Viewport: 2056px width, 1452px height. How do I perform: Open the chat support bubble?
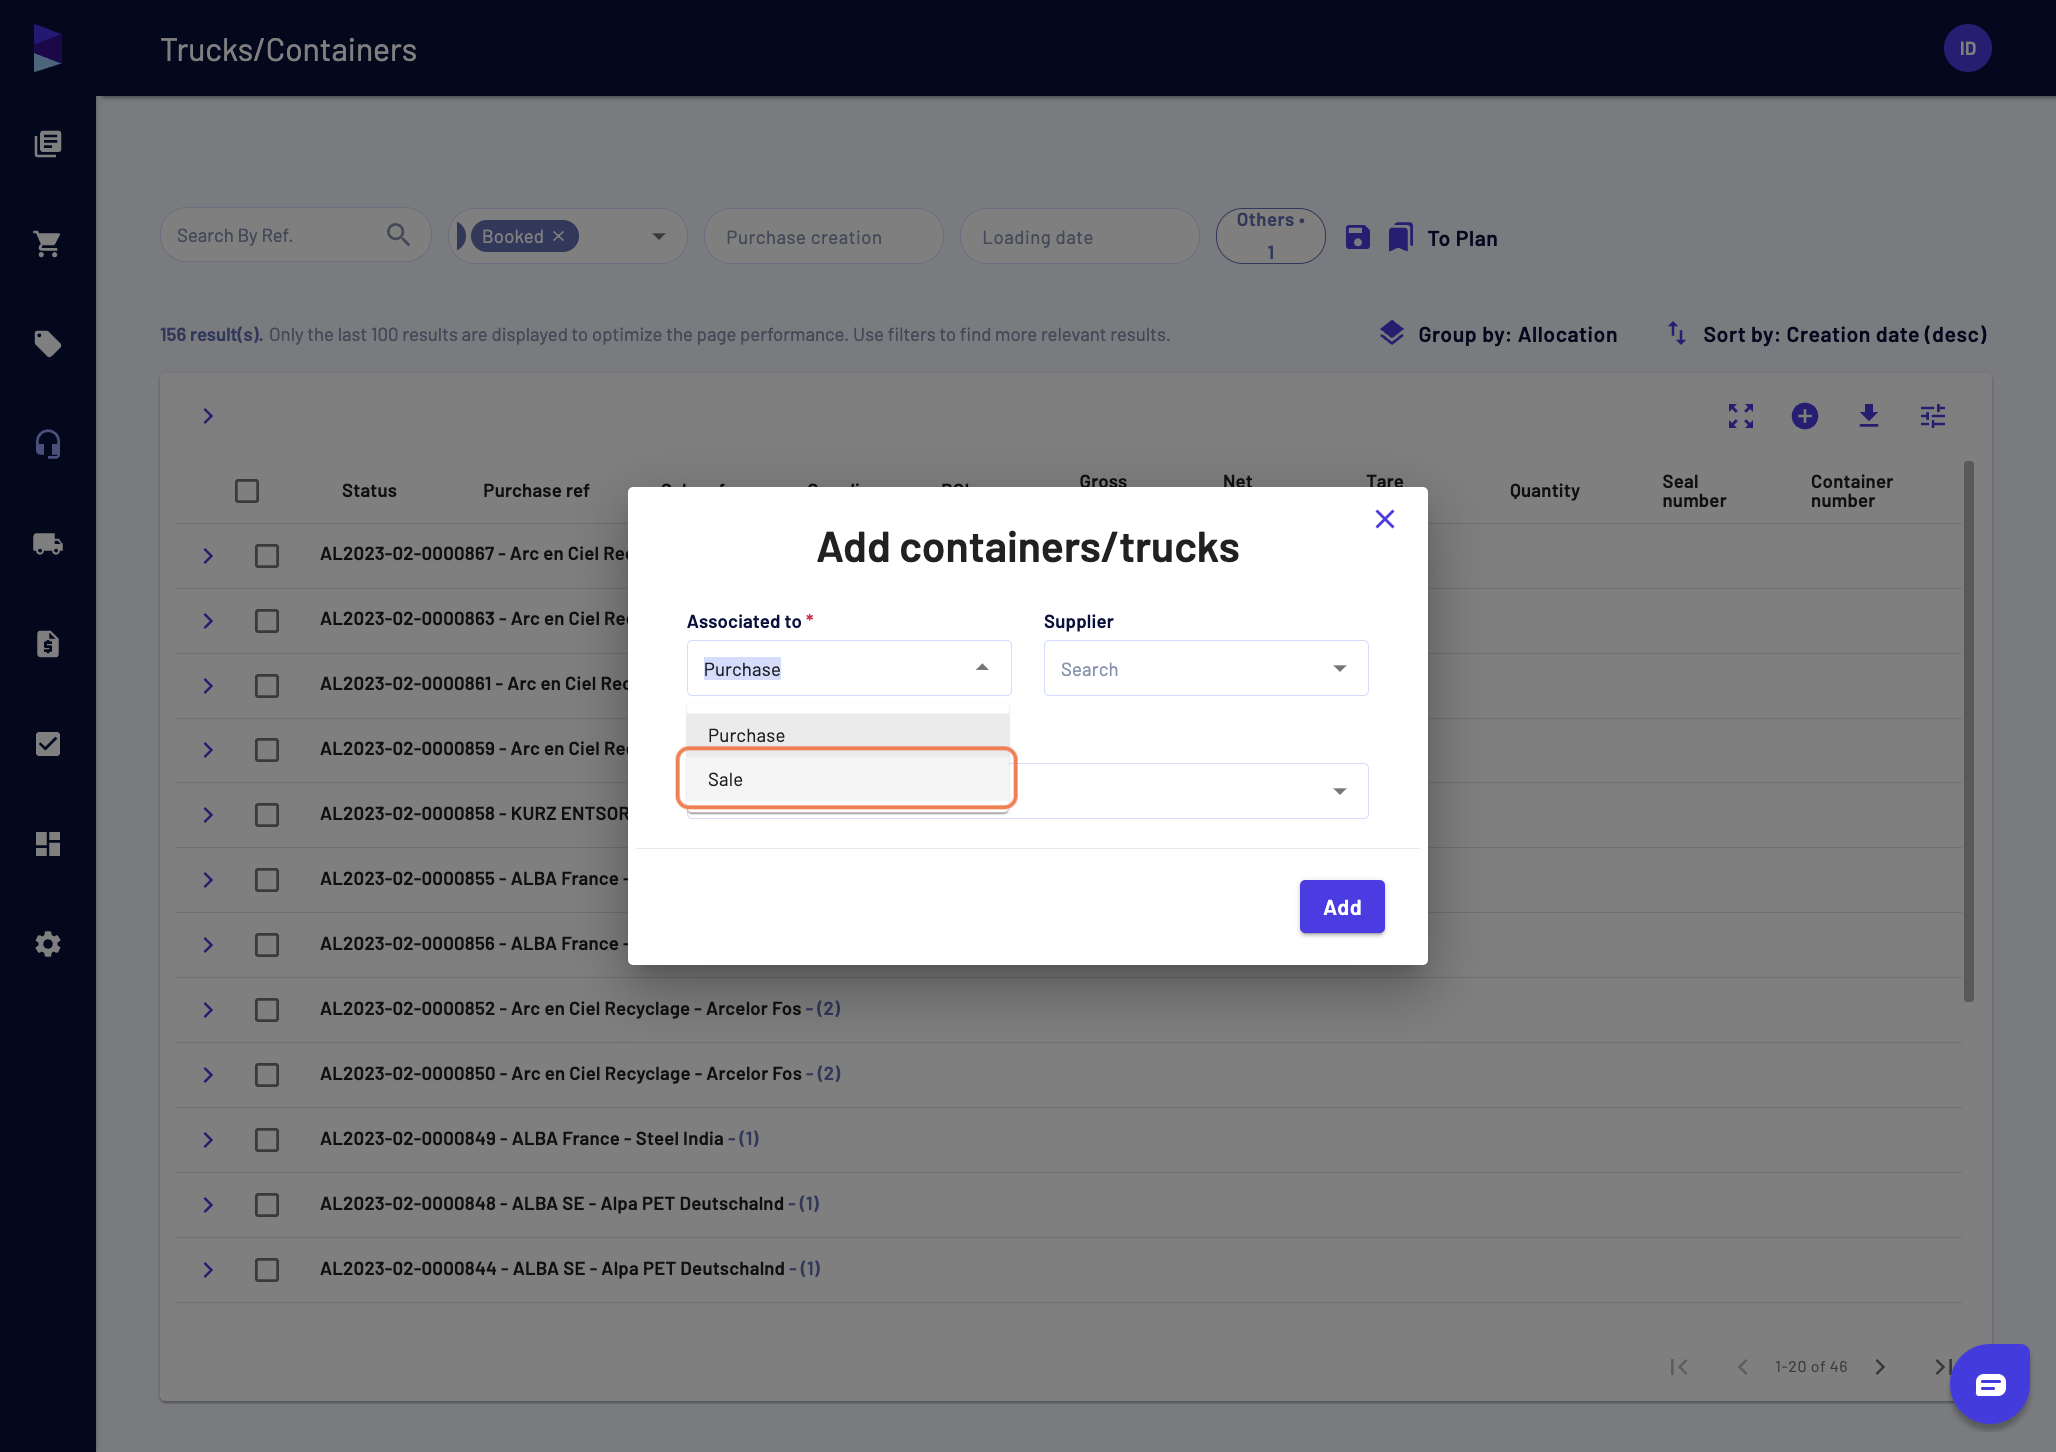[1990, 1384]
